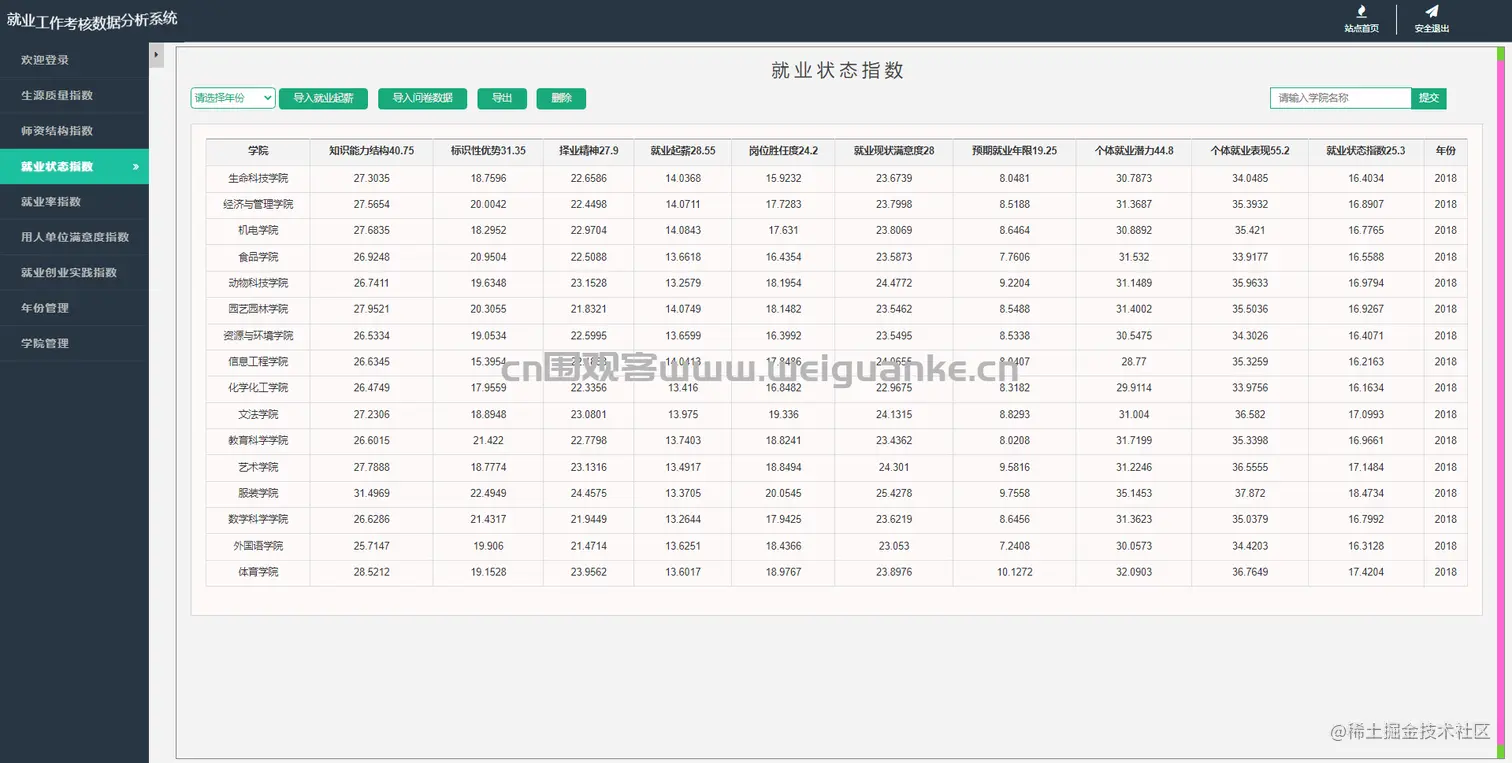
Task: Click the 就业现状满意度28 column header
Action: point(894,151)
